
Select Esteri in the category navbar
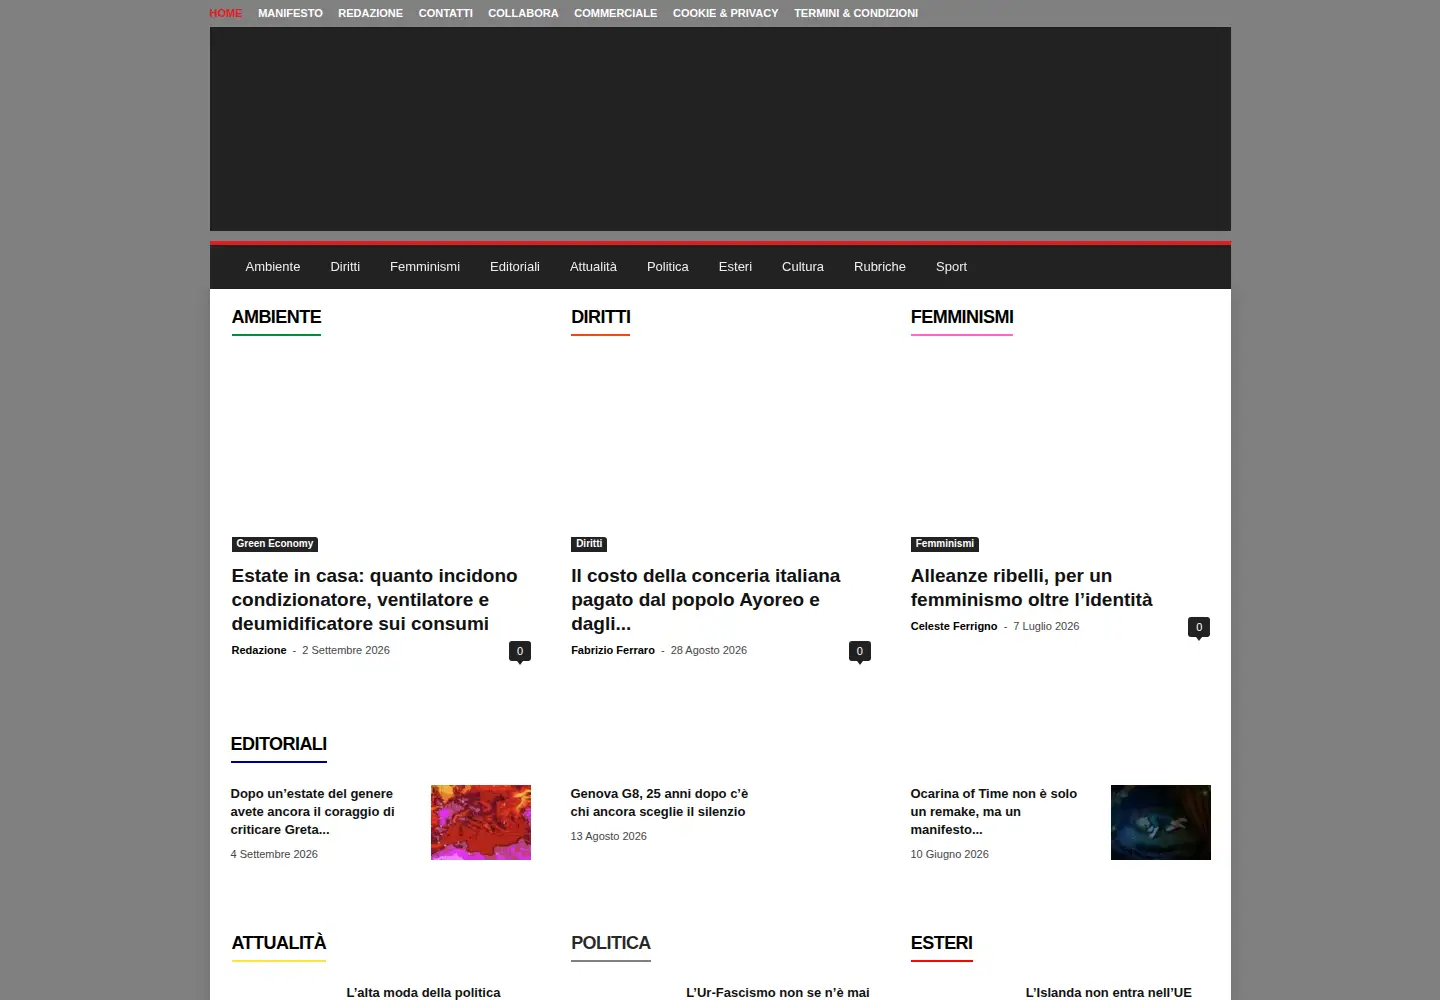[735, 267]
